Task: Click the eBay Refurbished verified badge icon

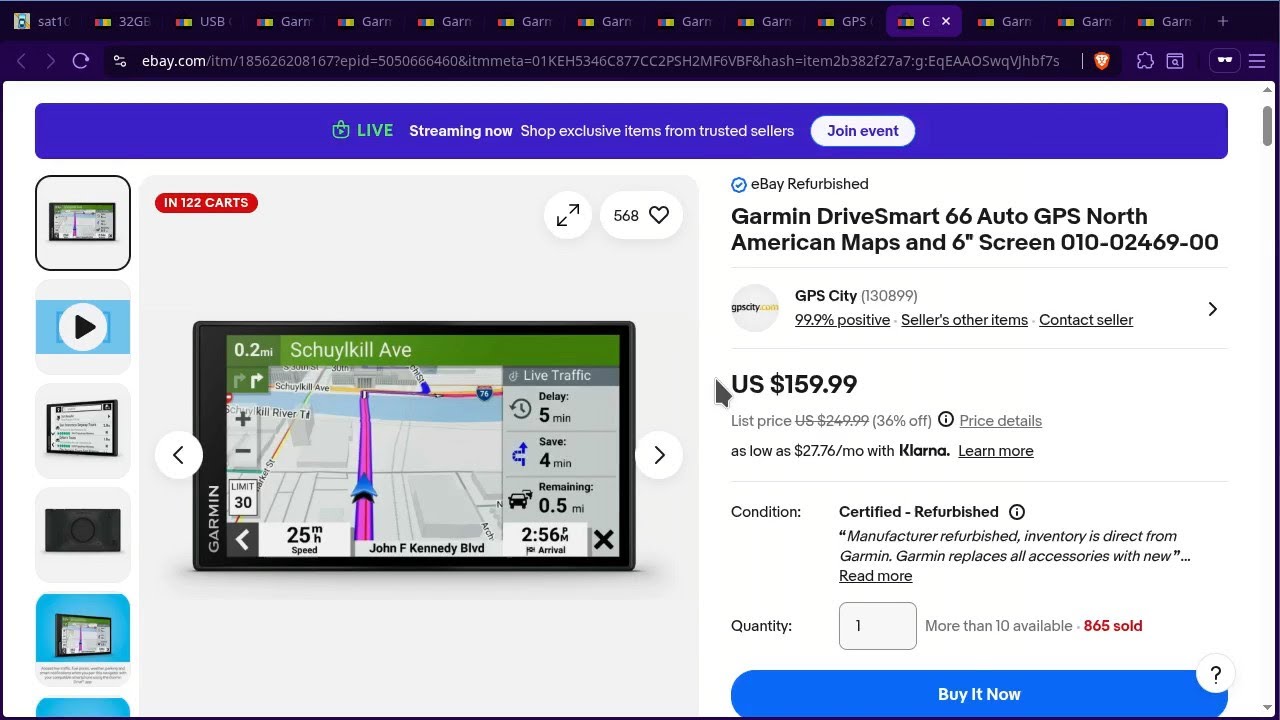Action: tap(739, 184)
